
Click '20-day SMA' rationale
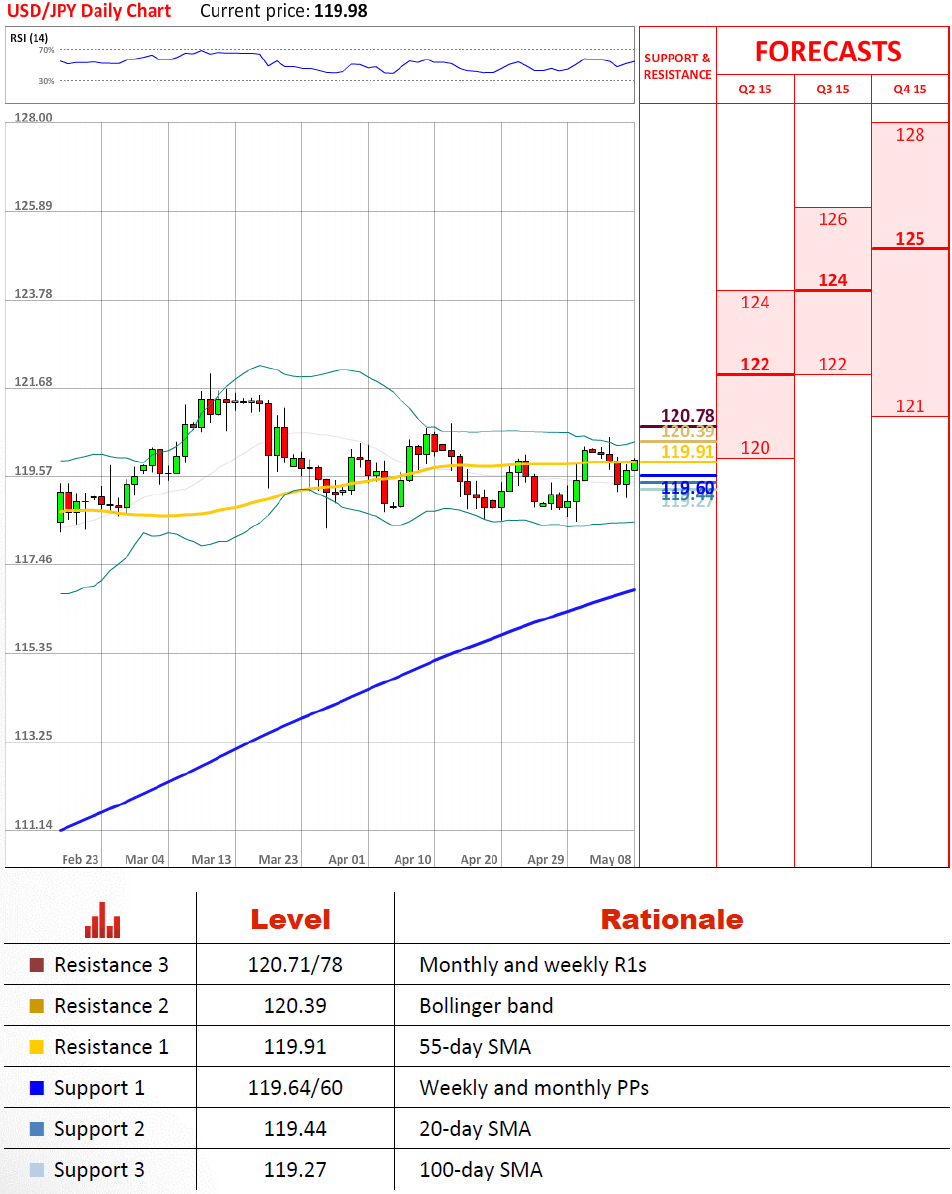[474, 1130]
